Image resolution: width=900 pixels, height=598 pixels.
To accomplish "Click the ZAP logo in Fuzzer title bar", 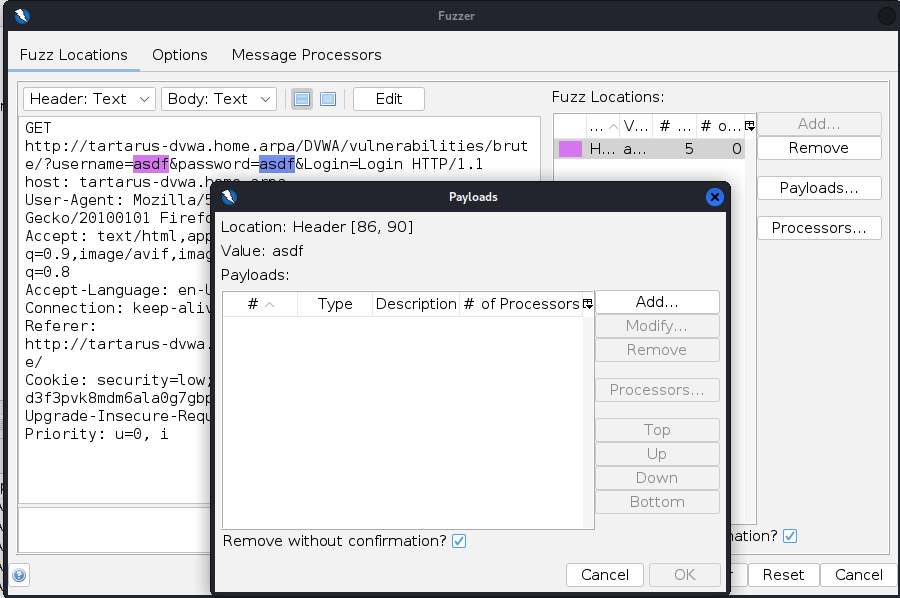I will pos(22,15).
